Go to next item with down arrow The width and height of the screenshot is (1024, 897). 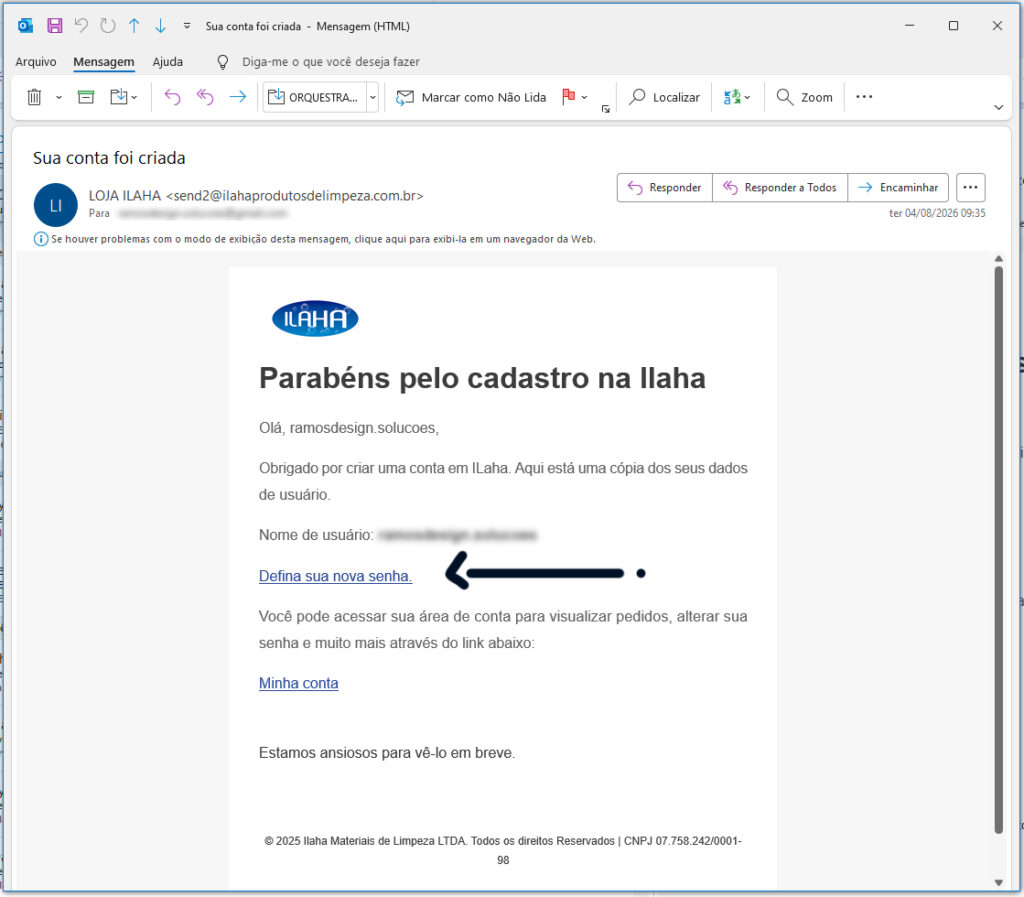160,25
